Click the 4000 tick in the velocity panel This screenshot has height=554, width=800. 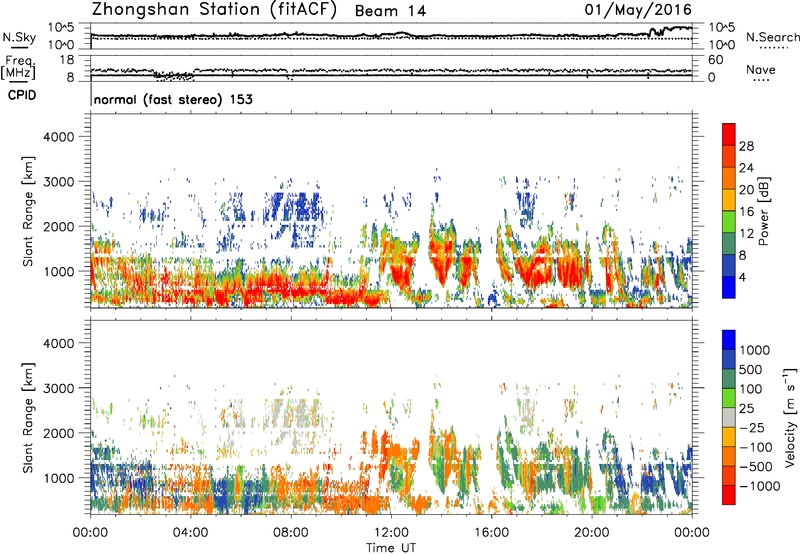(x=58, y=343)
